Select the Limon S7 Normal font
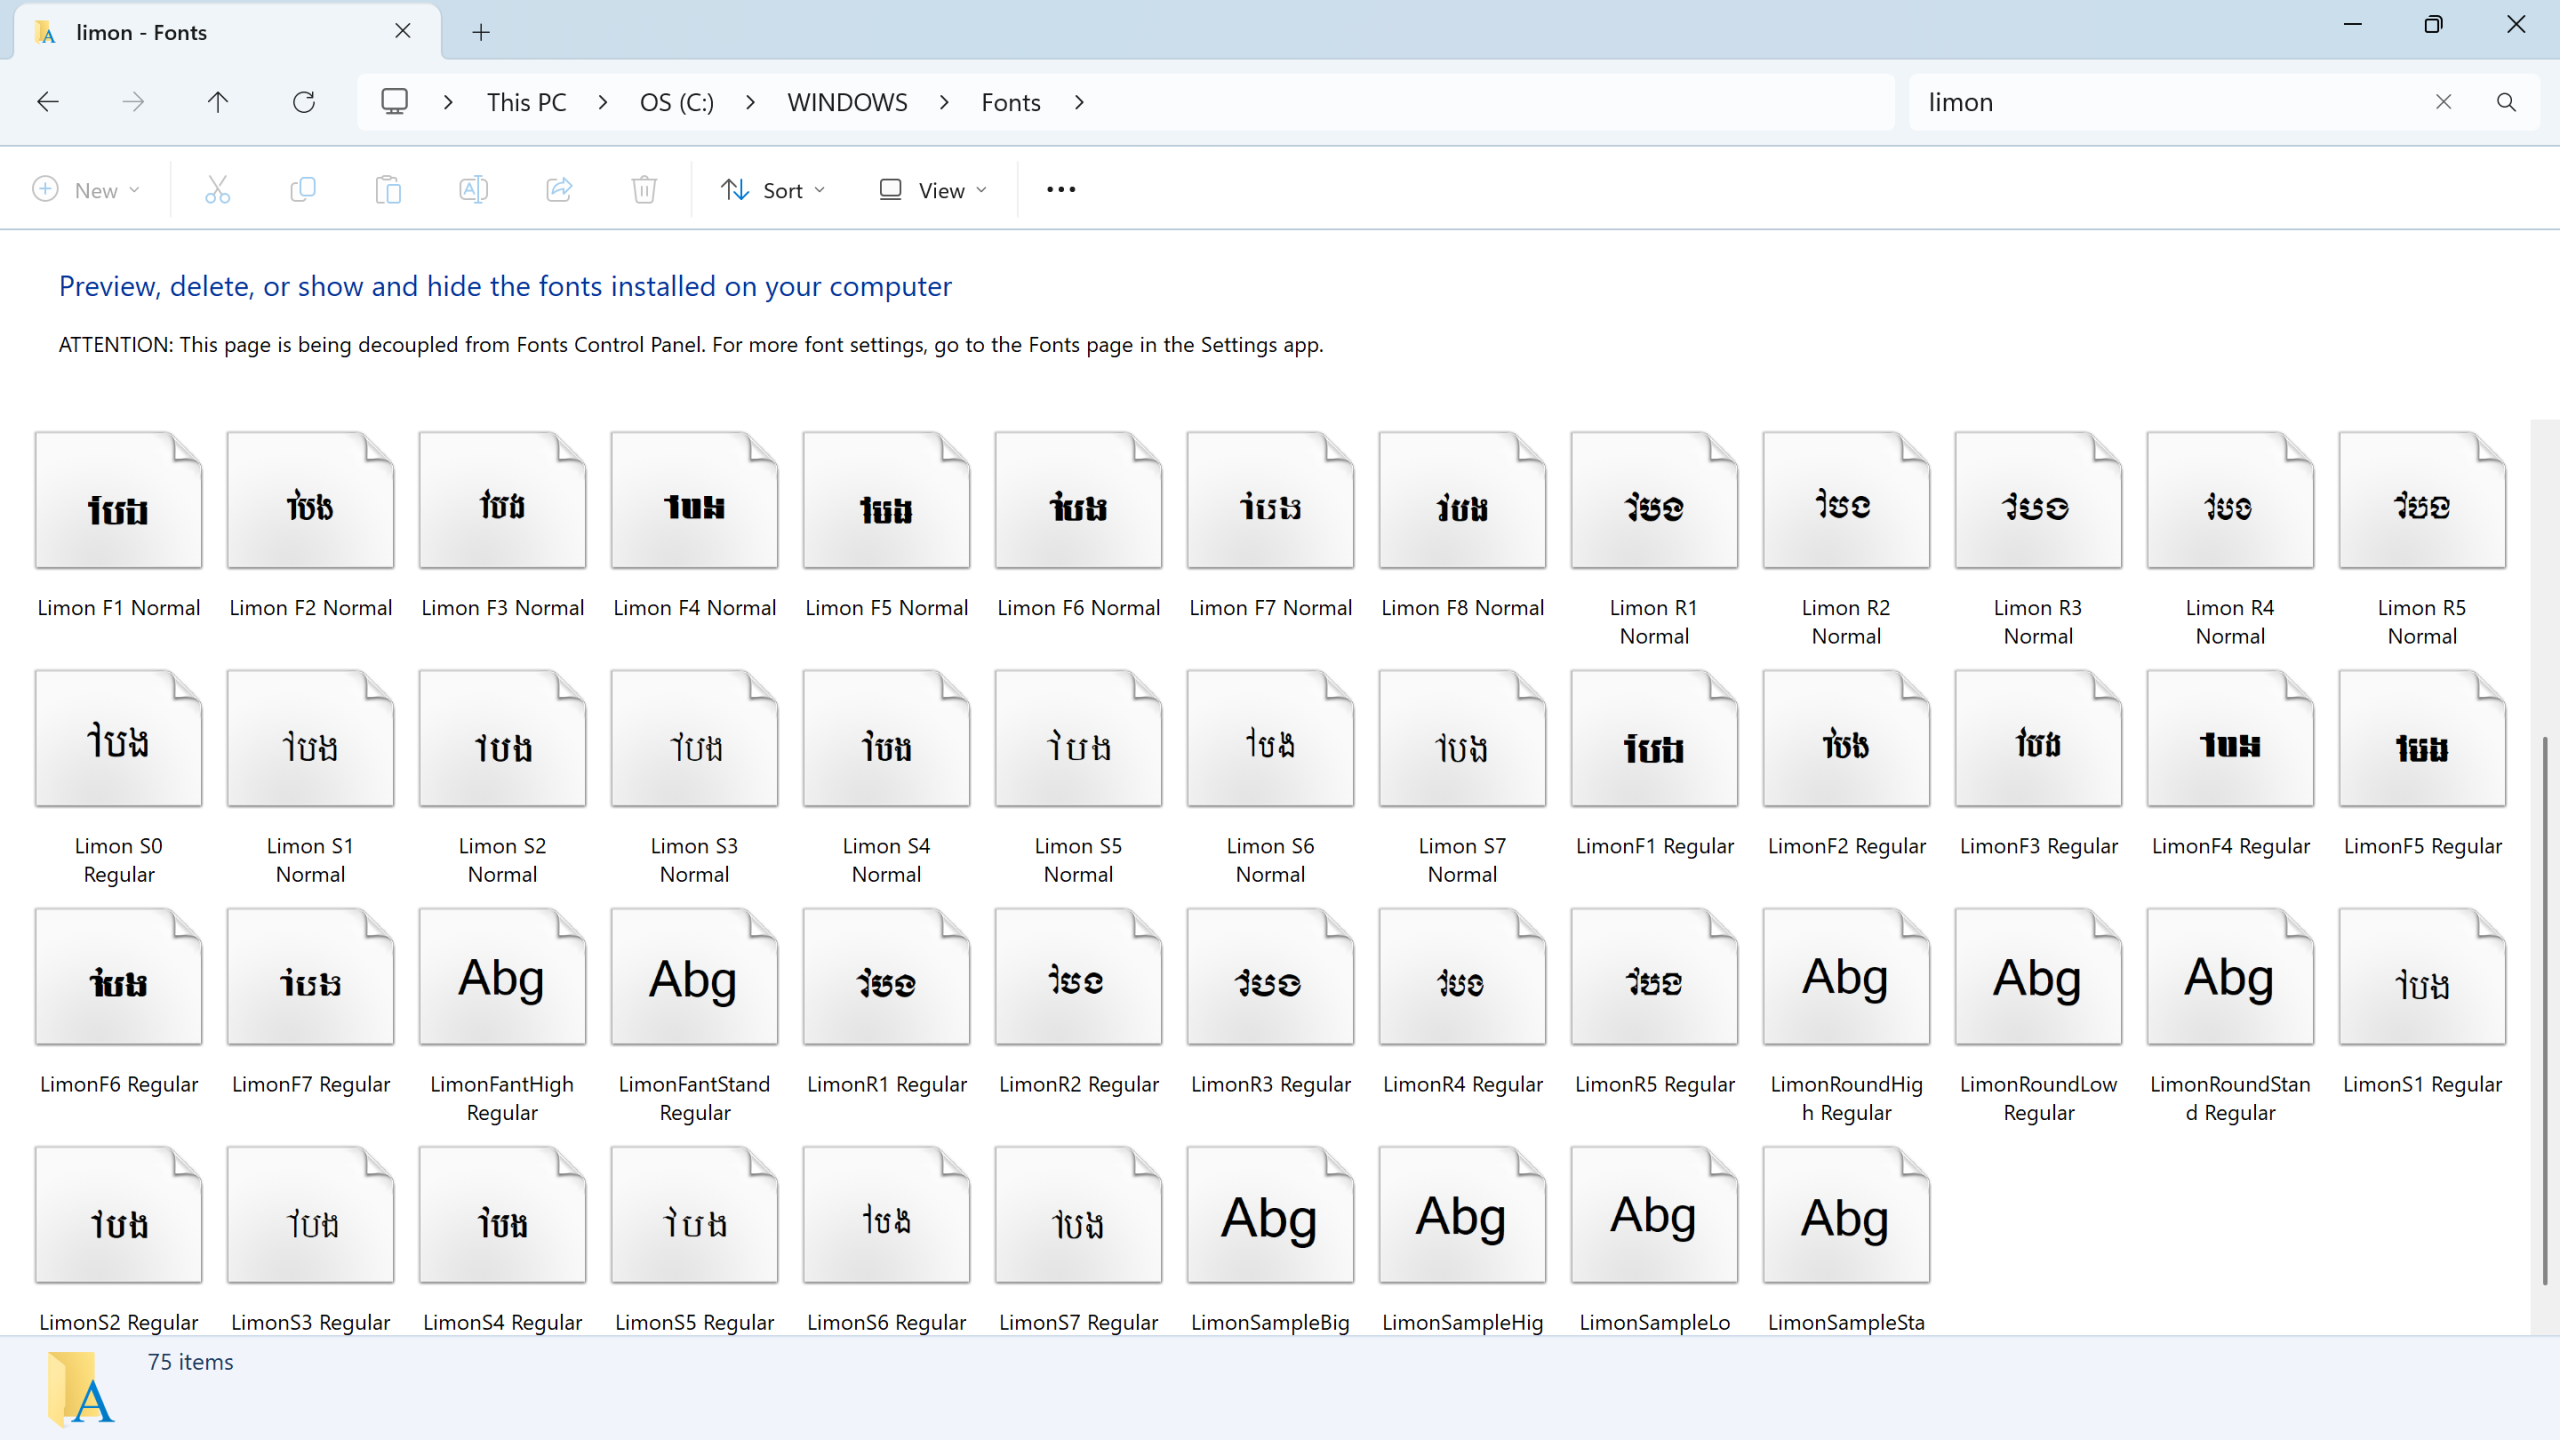2560x1440 pixels. pos(1463,778)
